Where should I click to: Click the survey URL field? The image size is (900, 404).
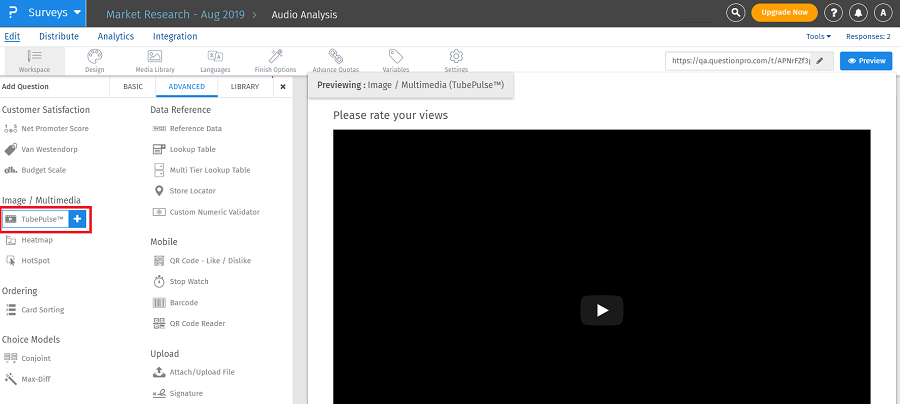click(738, 61)
